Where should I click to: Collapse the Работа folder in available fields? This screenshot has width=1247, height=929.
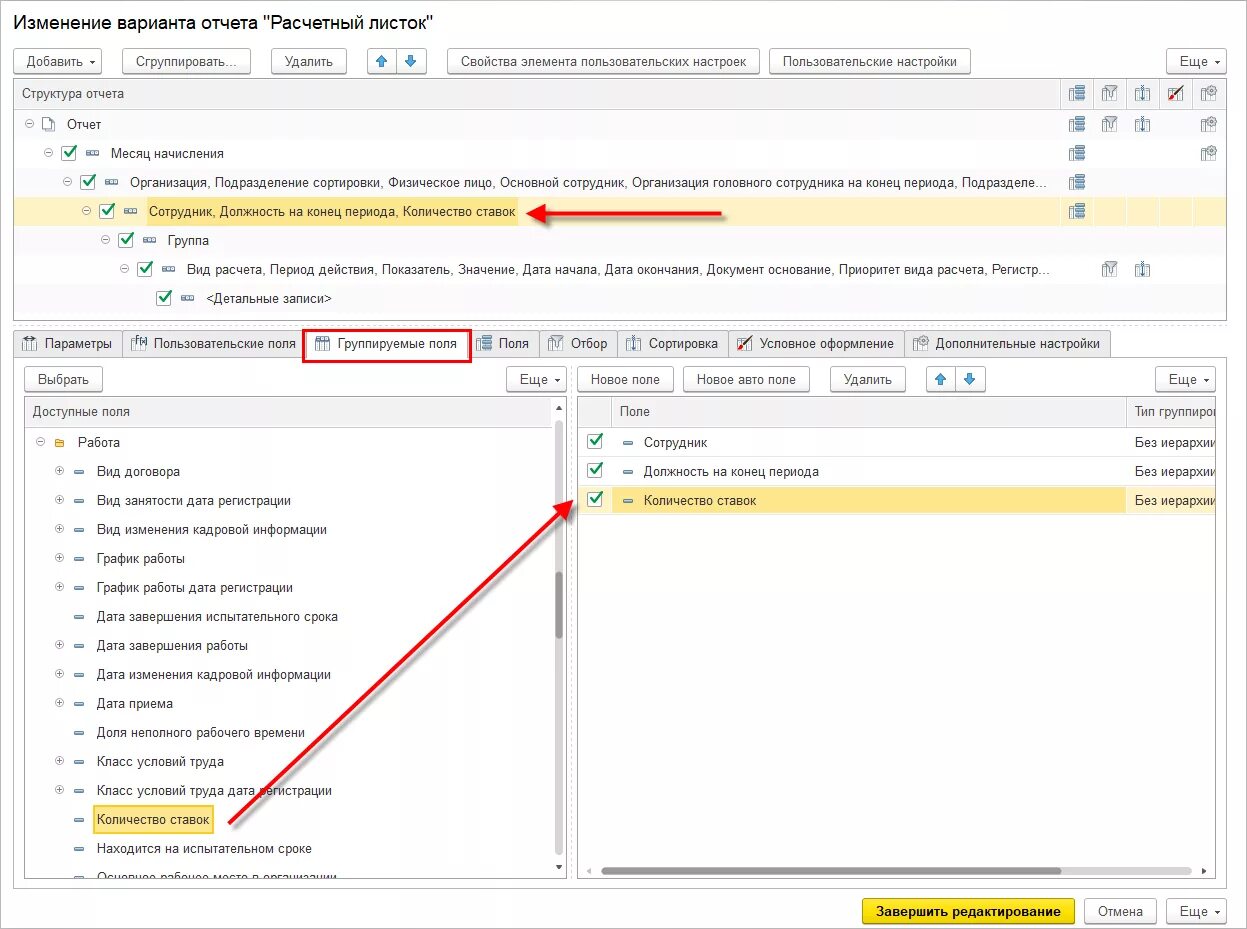click(x=40, y=443)
